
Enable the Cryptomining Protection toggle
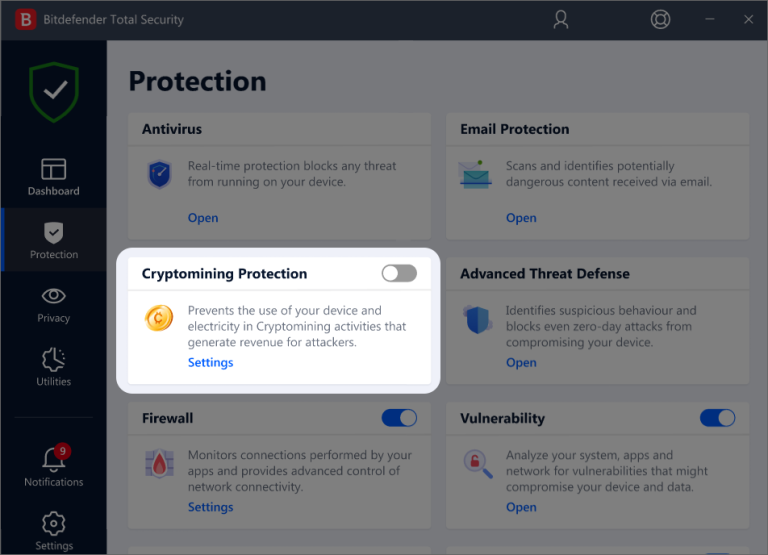(399, 273)
